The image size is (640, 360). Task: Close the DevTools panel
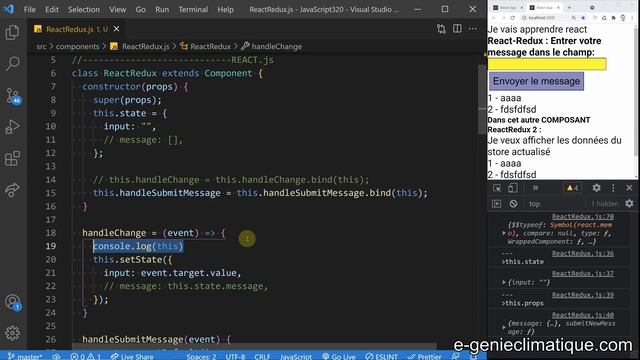(629, 188)
